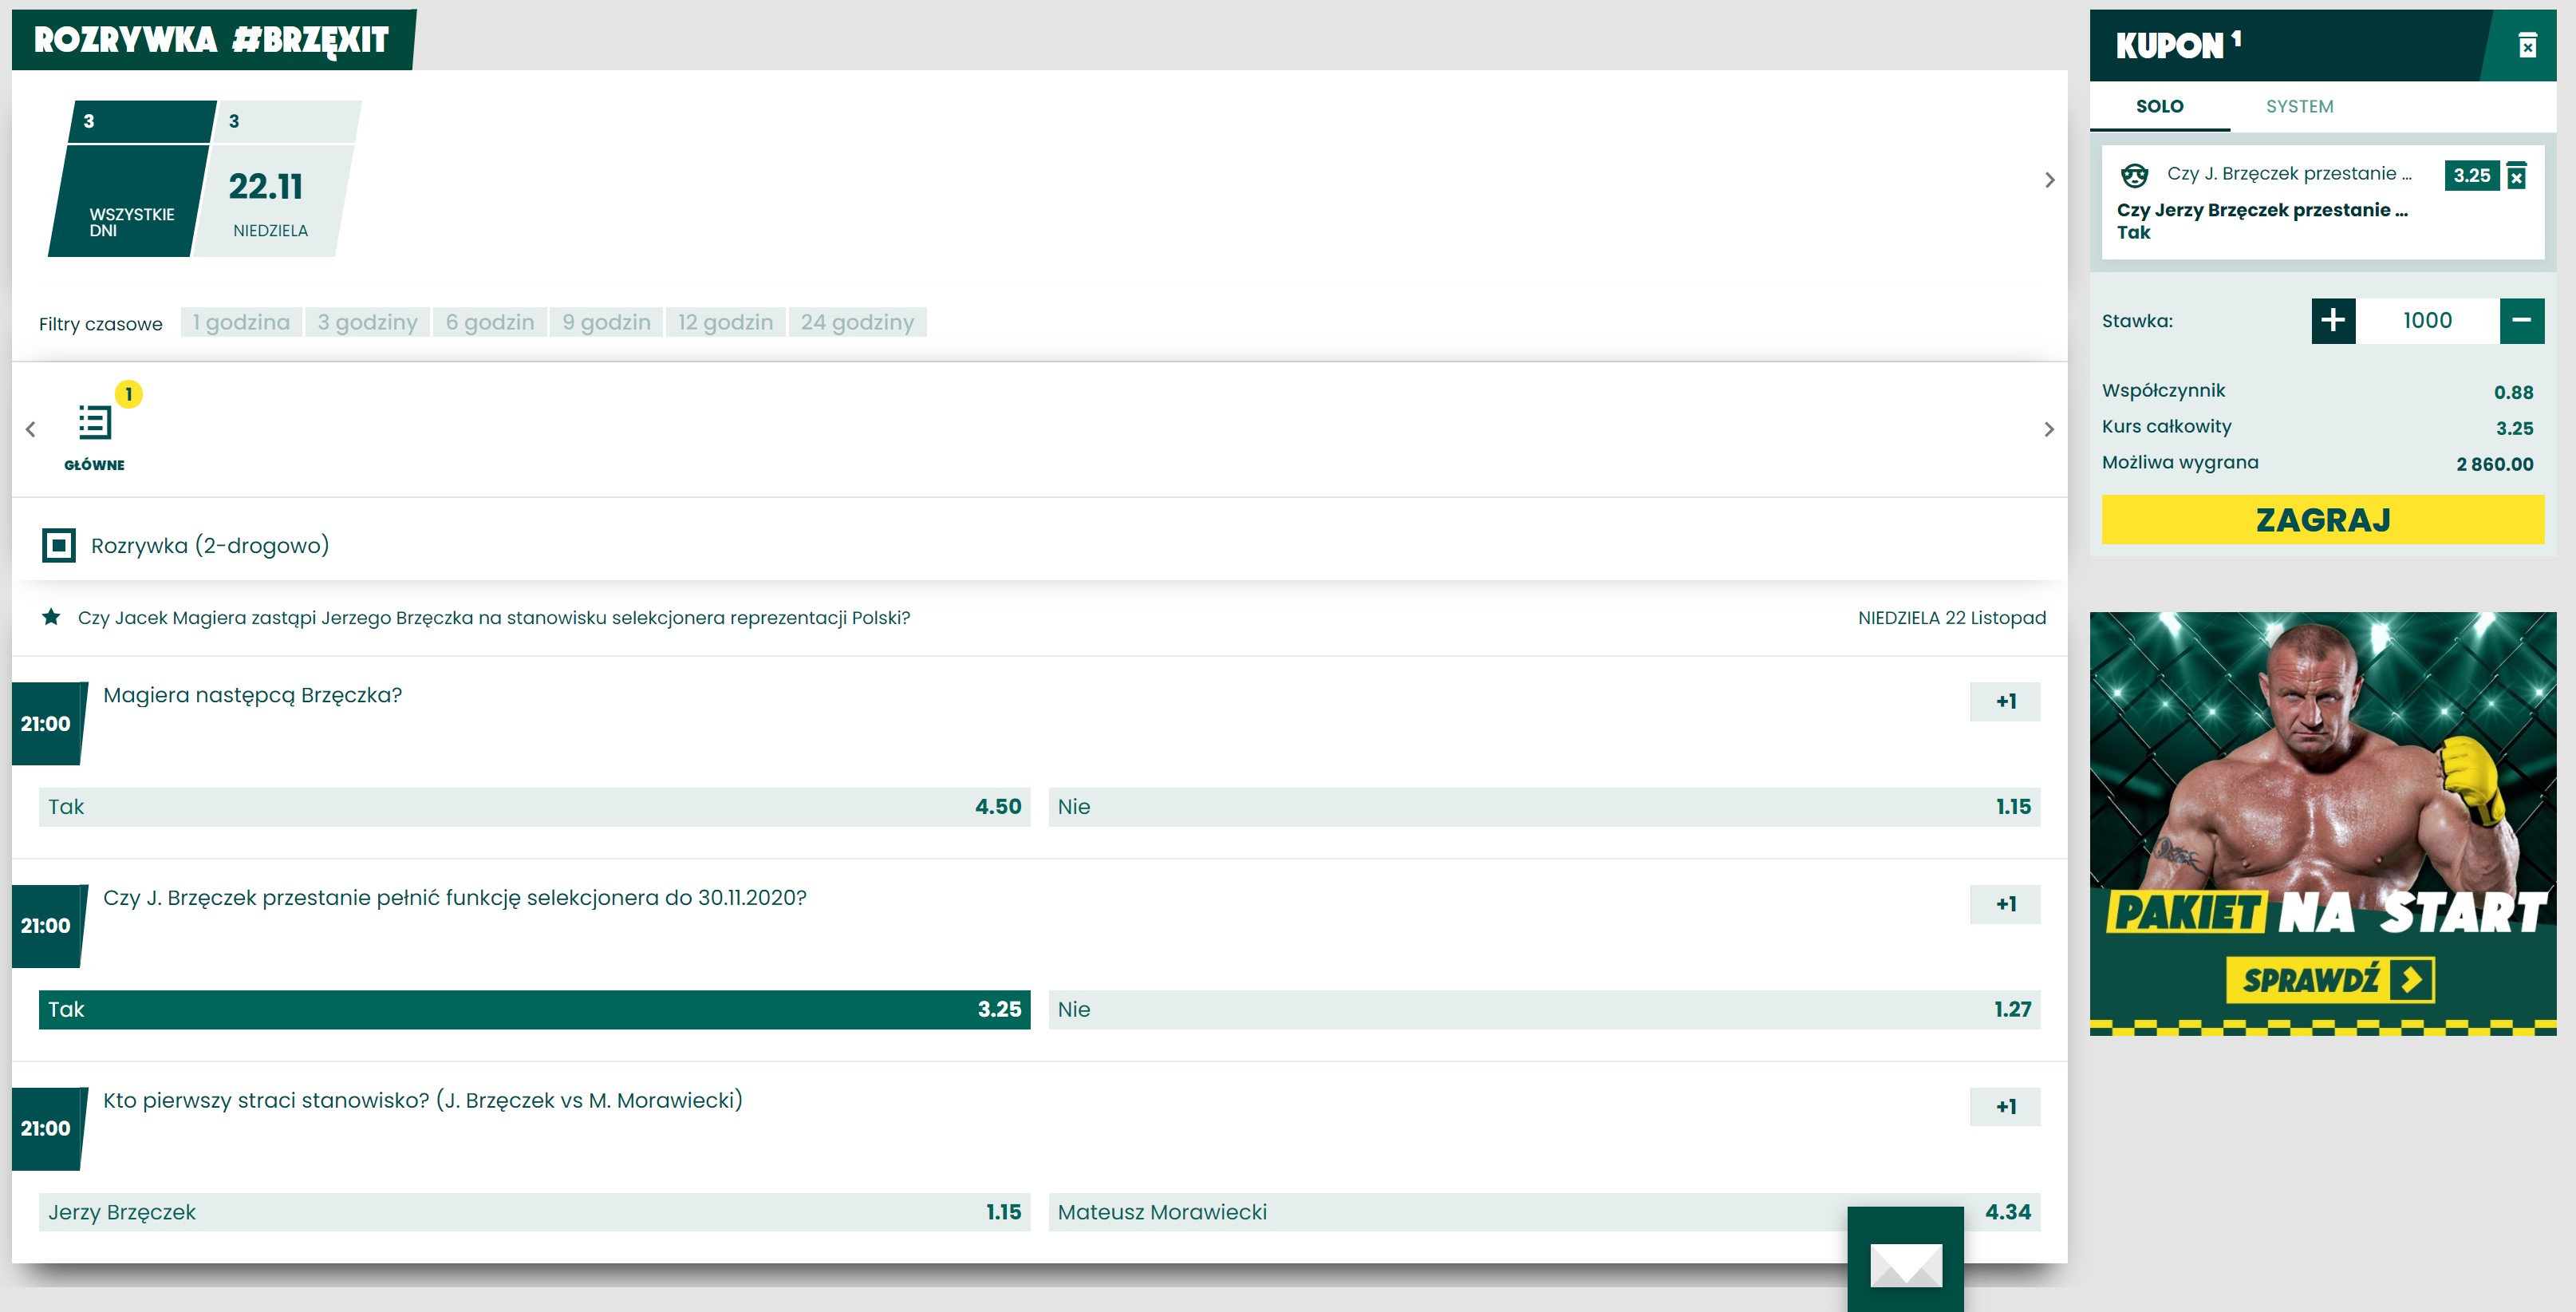Screen dimensions: 2576x1312
Task: Bet Nie 1.27 on Brzęczek question
Action: [1544, 1009]
